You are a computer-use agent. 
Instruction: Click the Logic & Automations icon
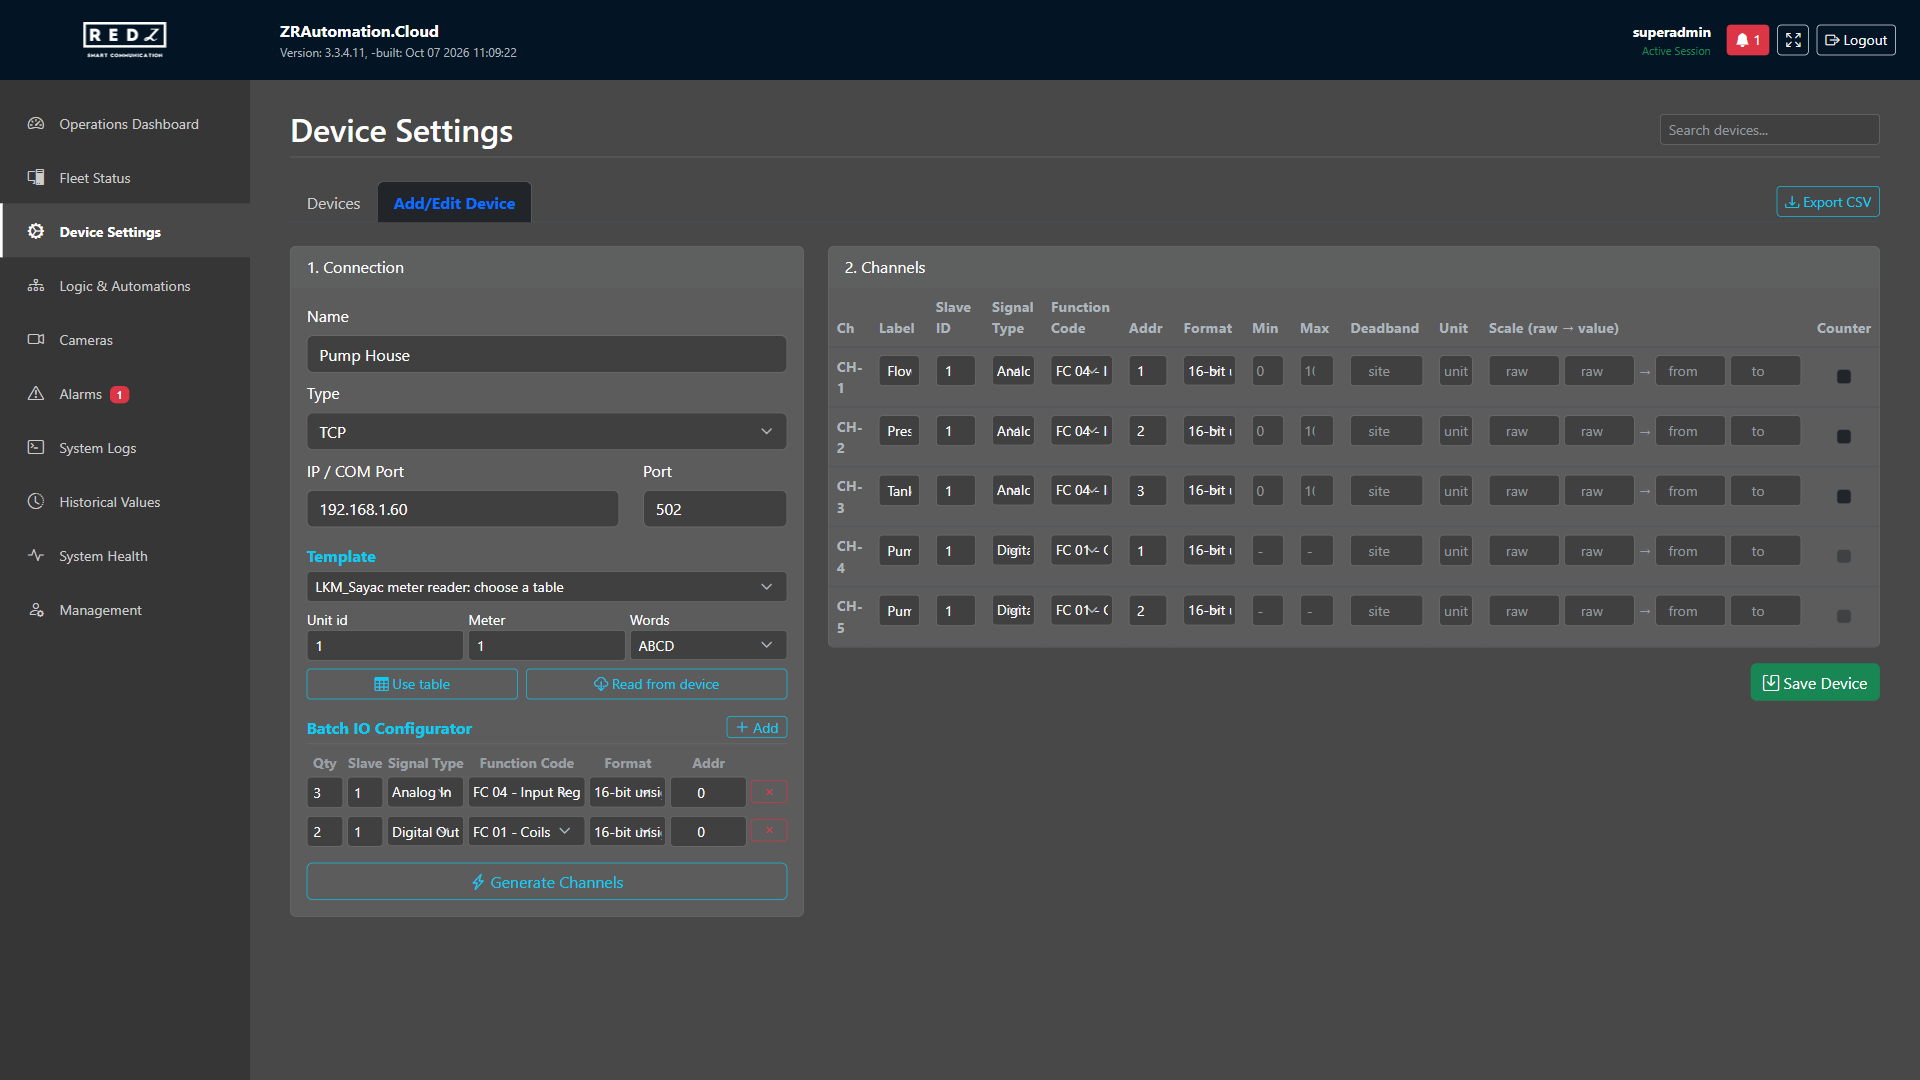tap(36, 286)
